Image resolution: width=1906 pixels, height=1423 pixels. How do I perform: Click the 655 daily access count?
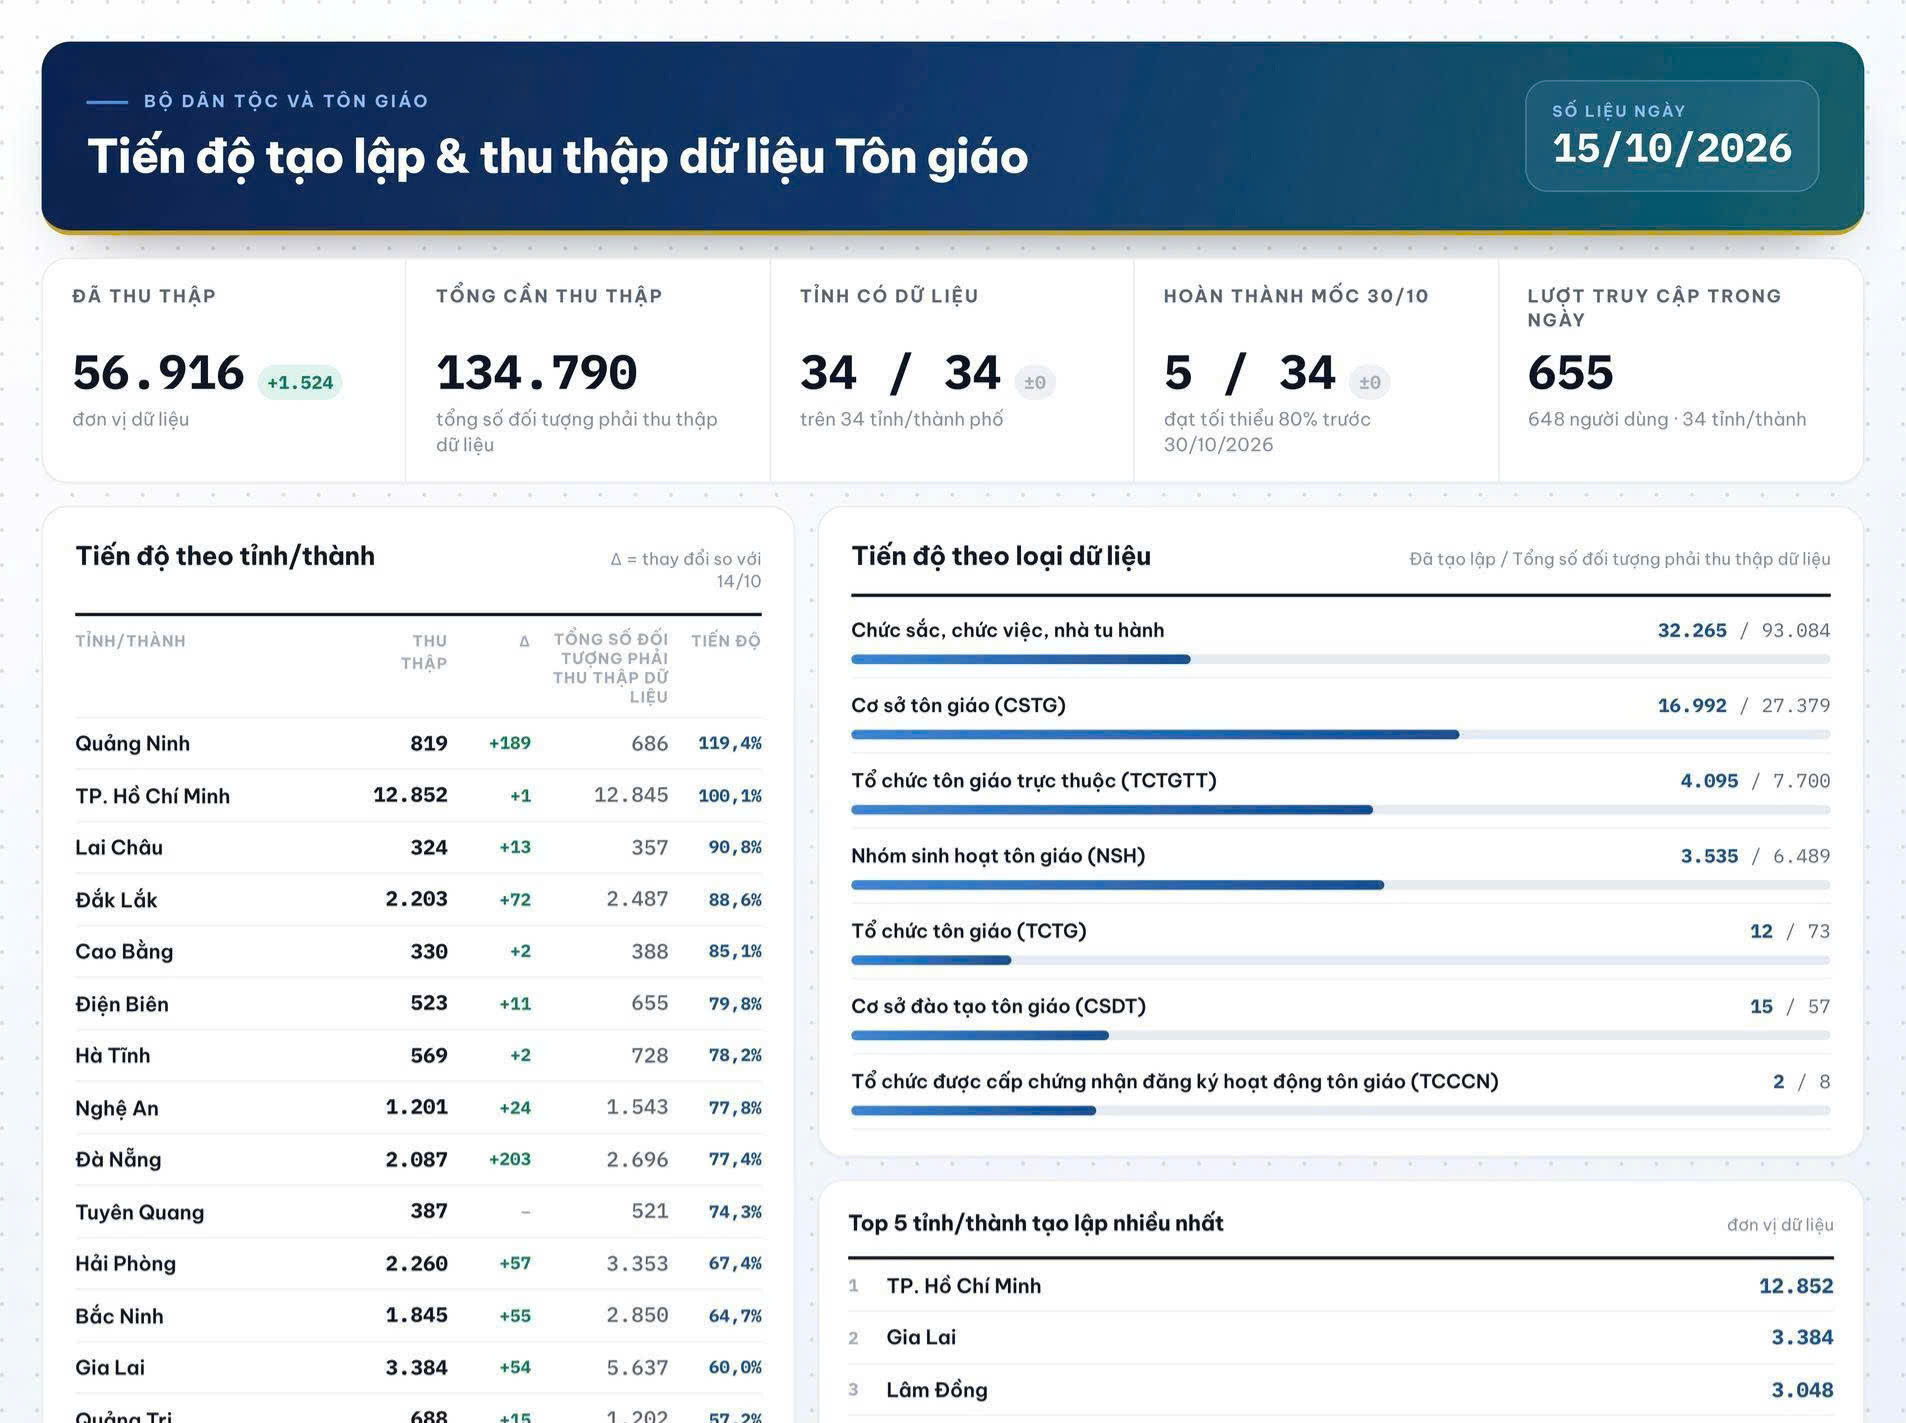(1570, 373)
